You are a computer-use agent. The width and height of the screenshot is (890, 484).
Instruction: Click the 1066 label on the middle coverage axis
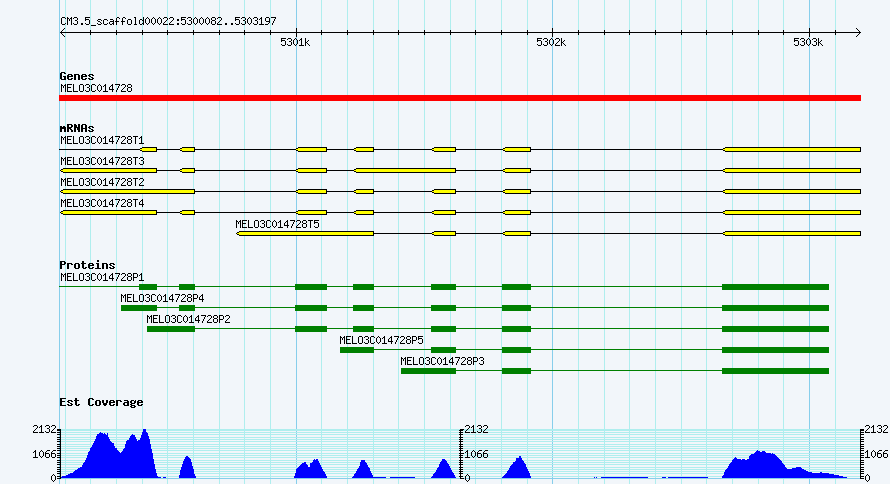click(x=476, y=454)
